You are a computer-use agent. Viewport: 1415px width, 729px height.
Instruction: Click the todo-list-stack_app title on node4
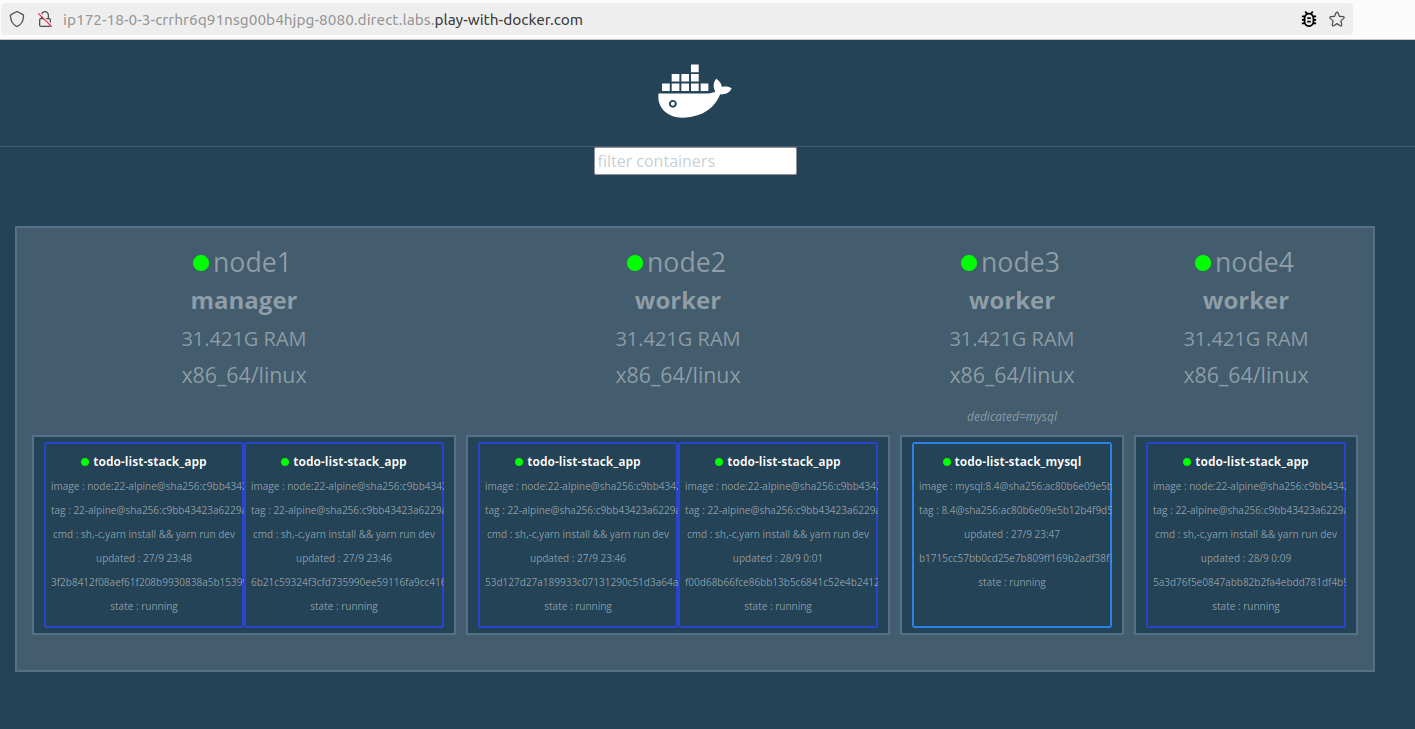(1251, 462)
